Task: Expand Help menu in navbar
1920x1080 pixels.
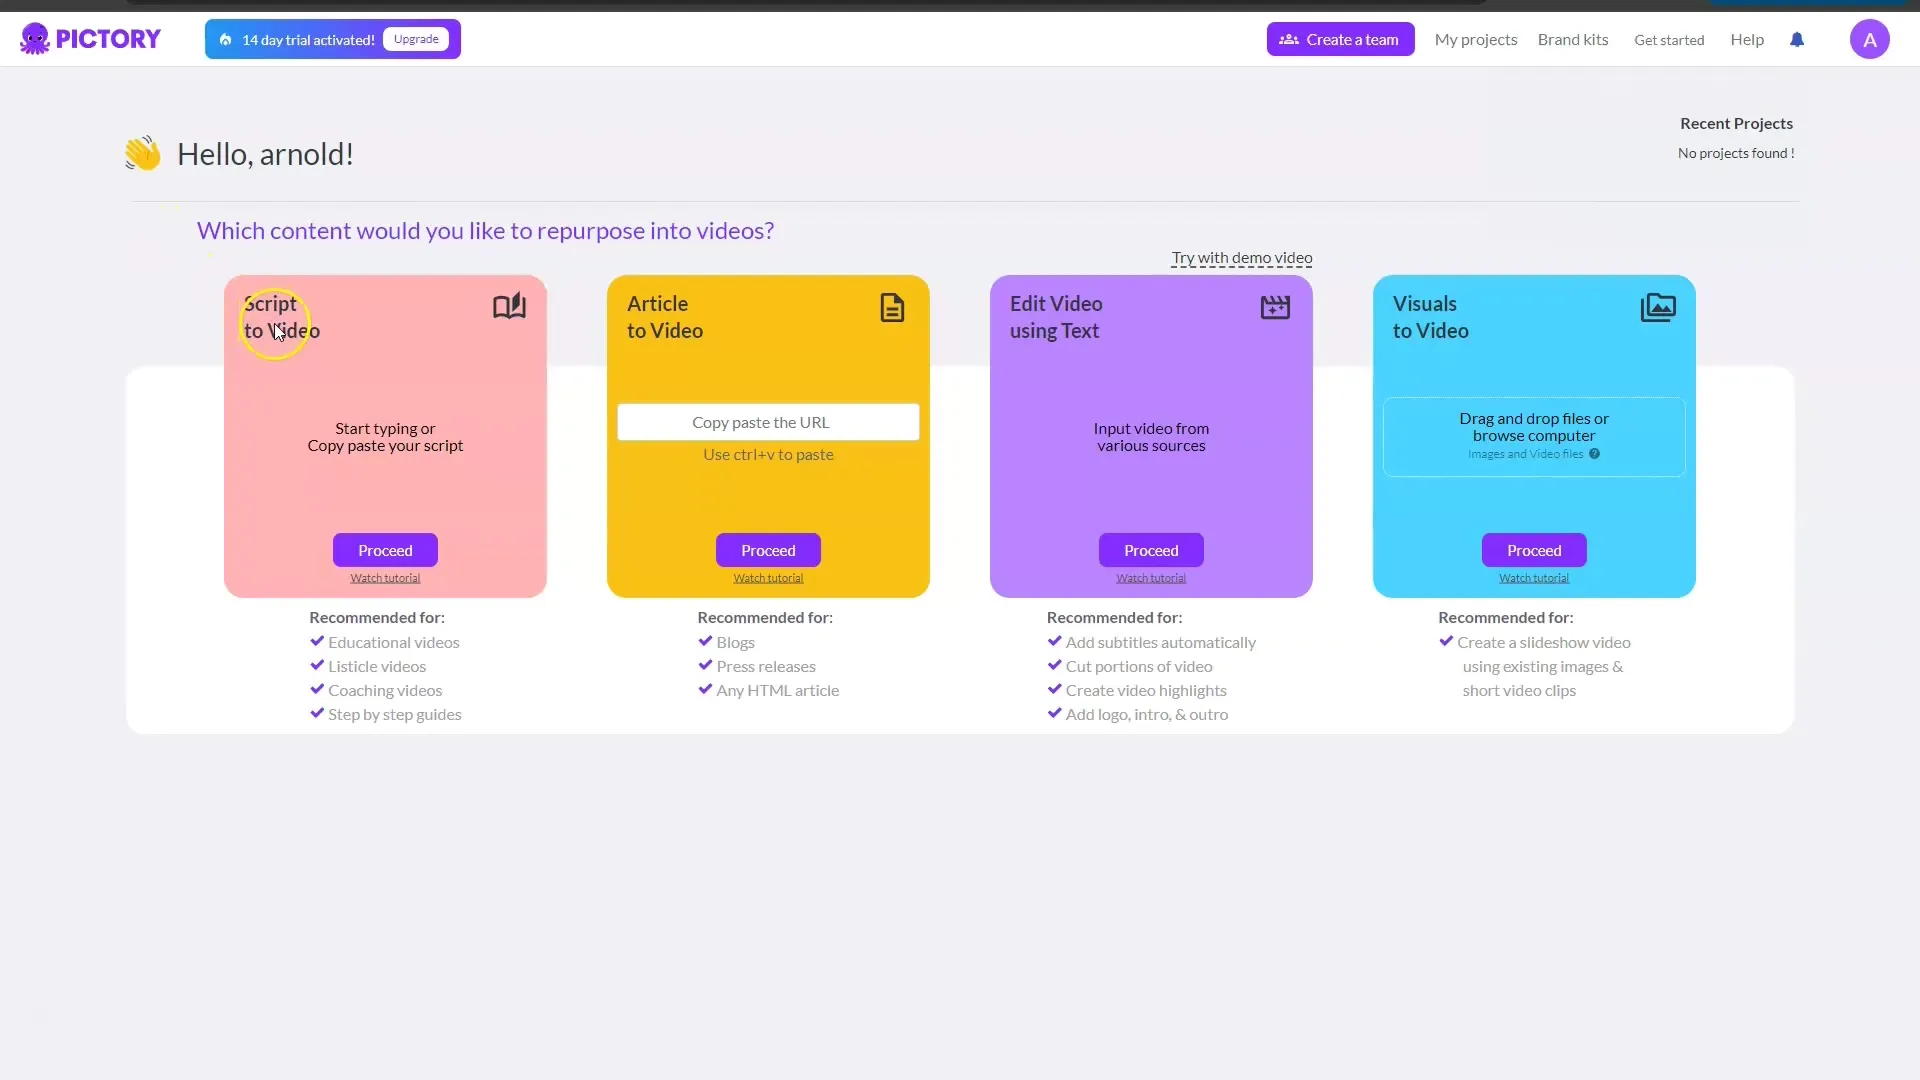Action: [1747, 40]
